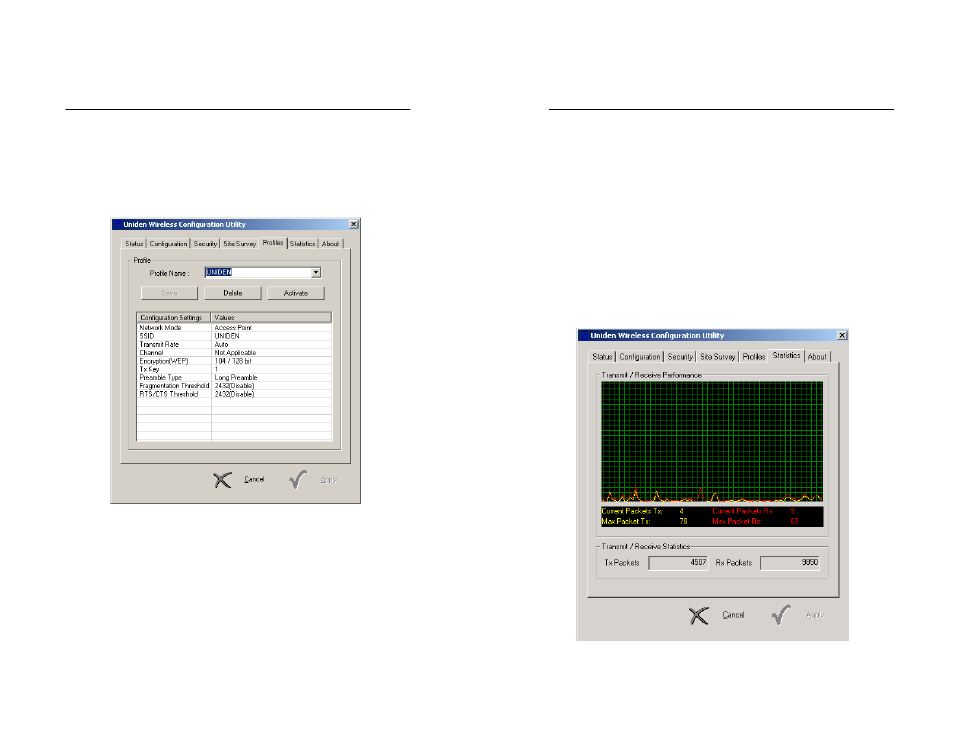Select the RTS/CTS Threshold row
This screenshot has height=738, width=954.
(x=234, y=394)
